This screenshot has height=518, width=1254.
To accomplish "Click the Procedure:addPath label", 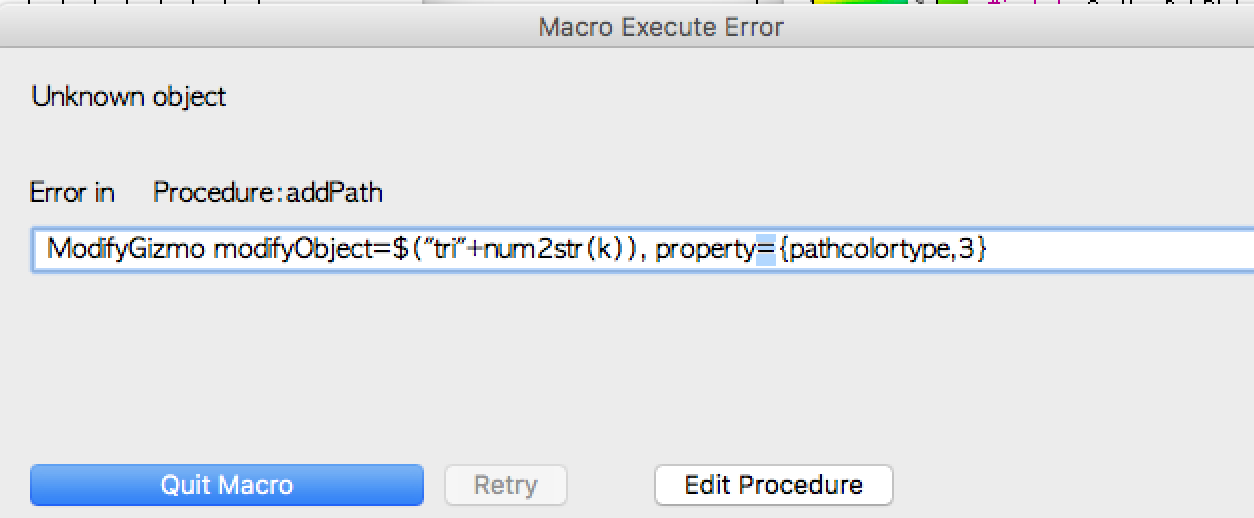I will [268, 192].
